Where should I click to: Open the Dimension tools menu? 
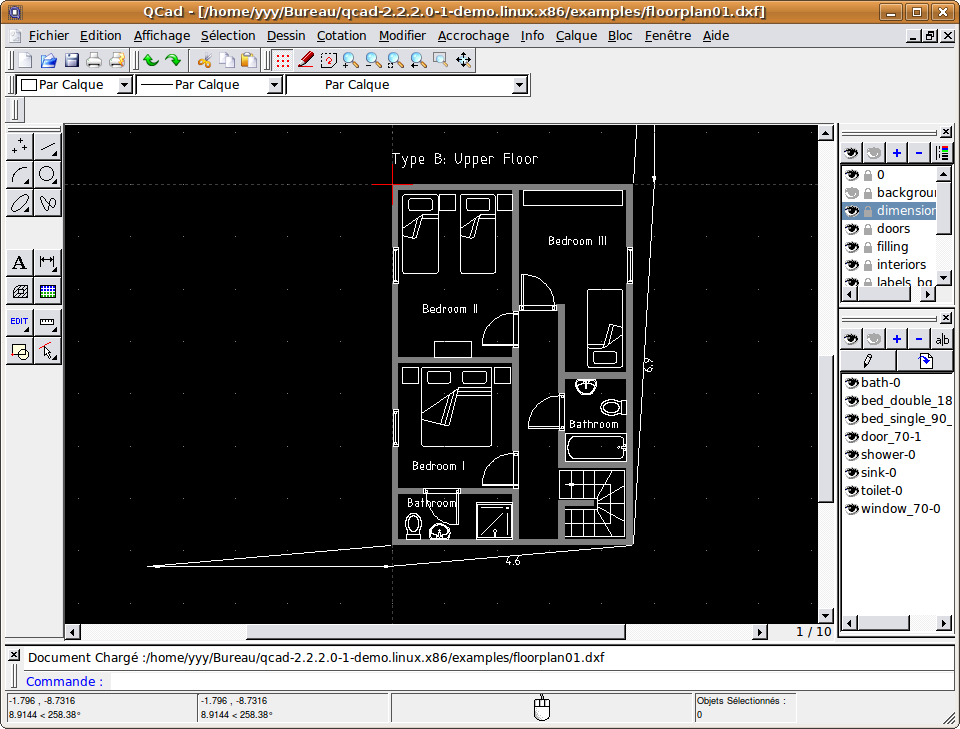tap(47, 263)
